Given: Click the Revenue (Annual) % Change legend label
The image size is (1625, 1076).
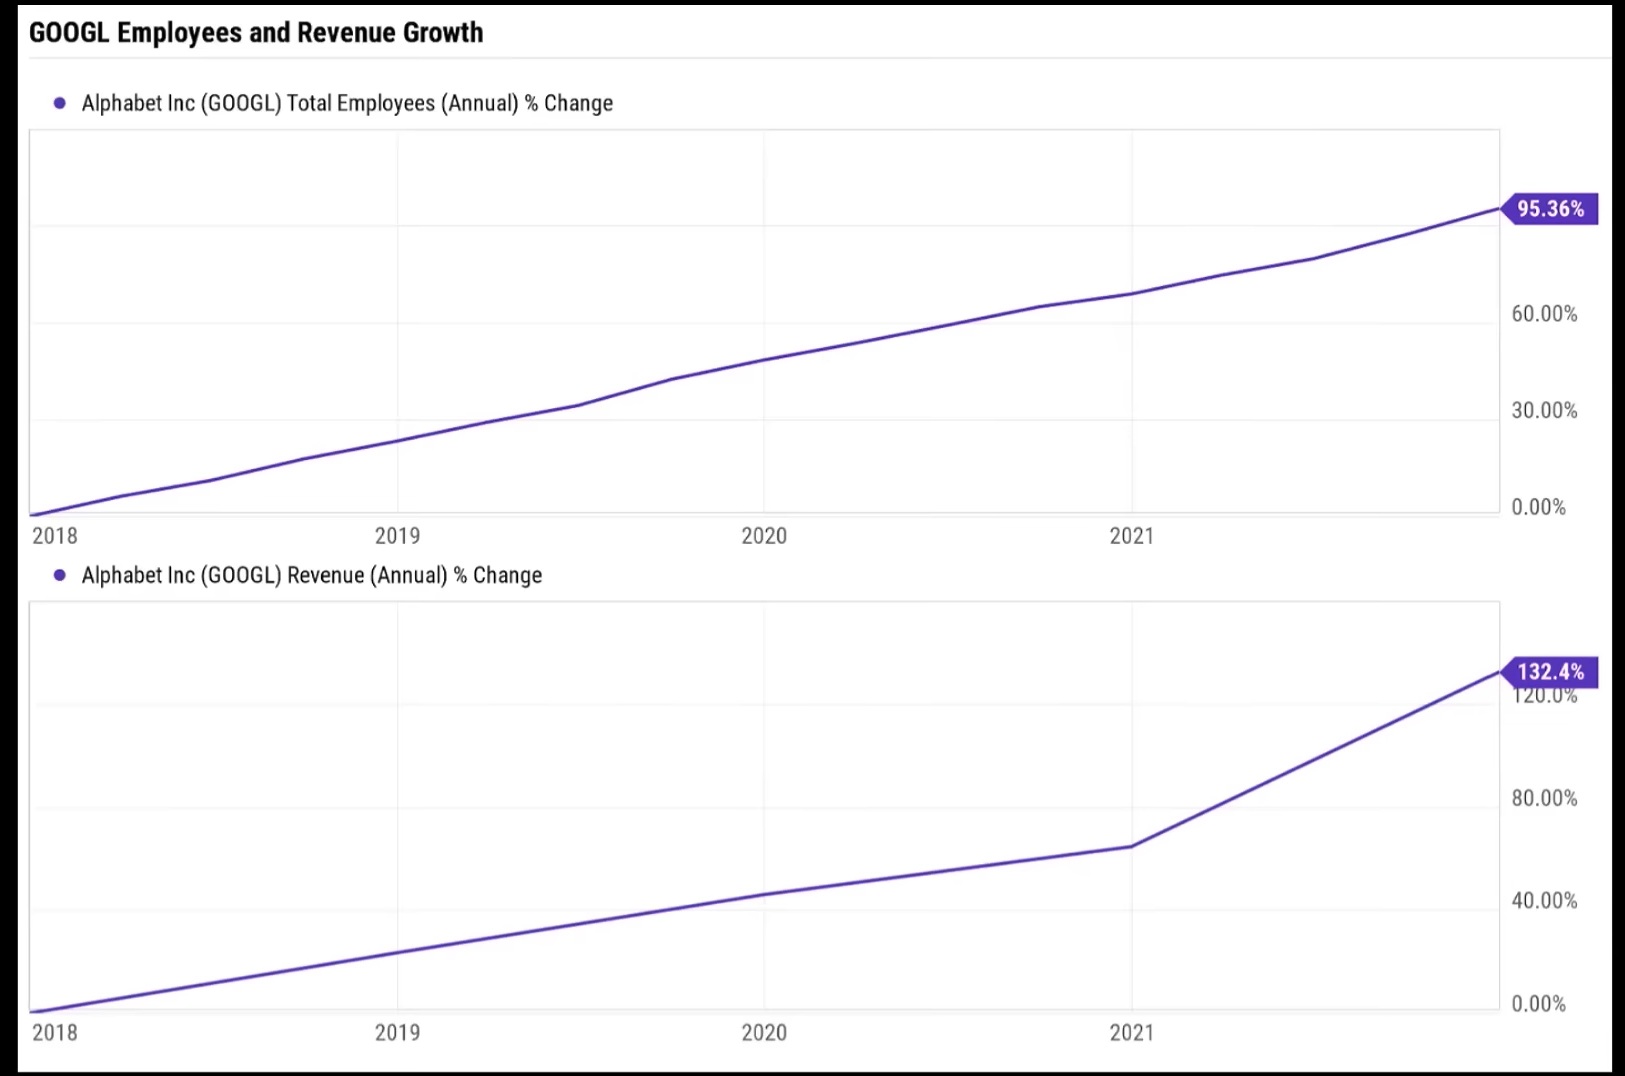Looking at the screenshot, I should (x=312, y=575).
